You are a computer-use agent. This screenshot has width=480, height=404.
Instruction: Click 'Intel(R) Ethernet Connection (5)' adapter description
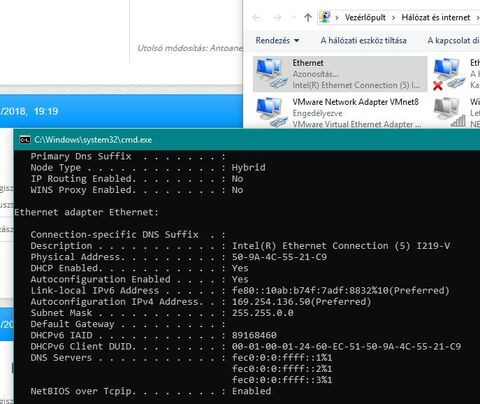pyautogui.click(x=356, y=85)
